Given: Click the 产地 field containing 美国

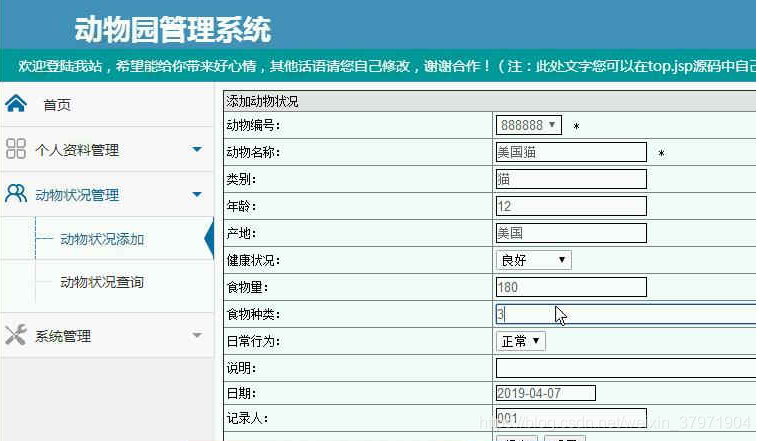Looking at the screenshot, I should (571, 233).
